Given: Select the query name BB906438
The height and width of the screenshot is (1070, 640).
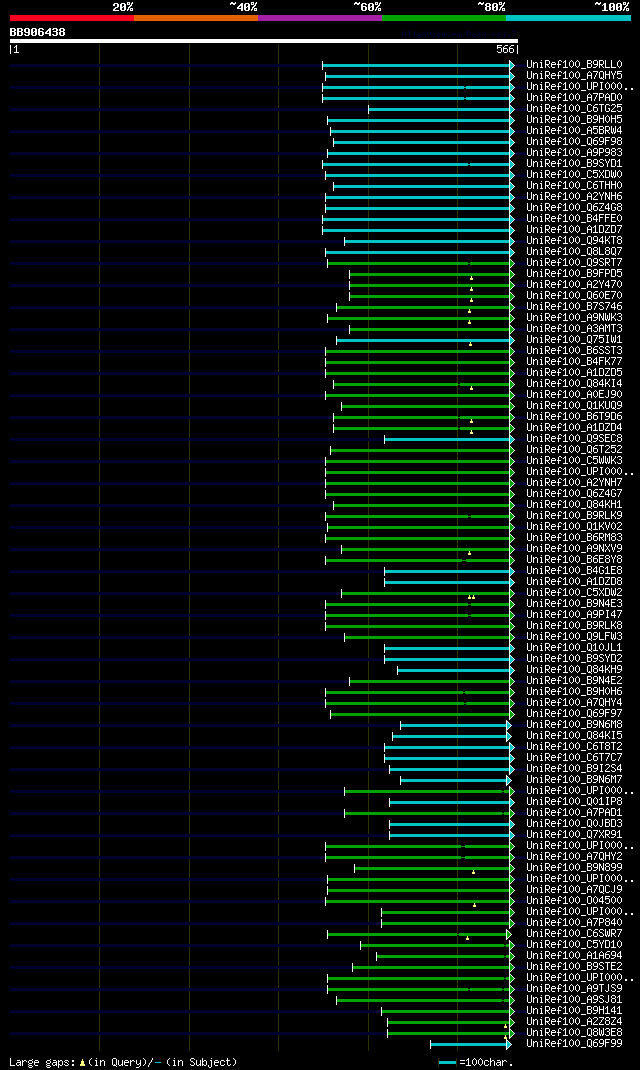Looking at the screenshot, I should coord(38,32).
